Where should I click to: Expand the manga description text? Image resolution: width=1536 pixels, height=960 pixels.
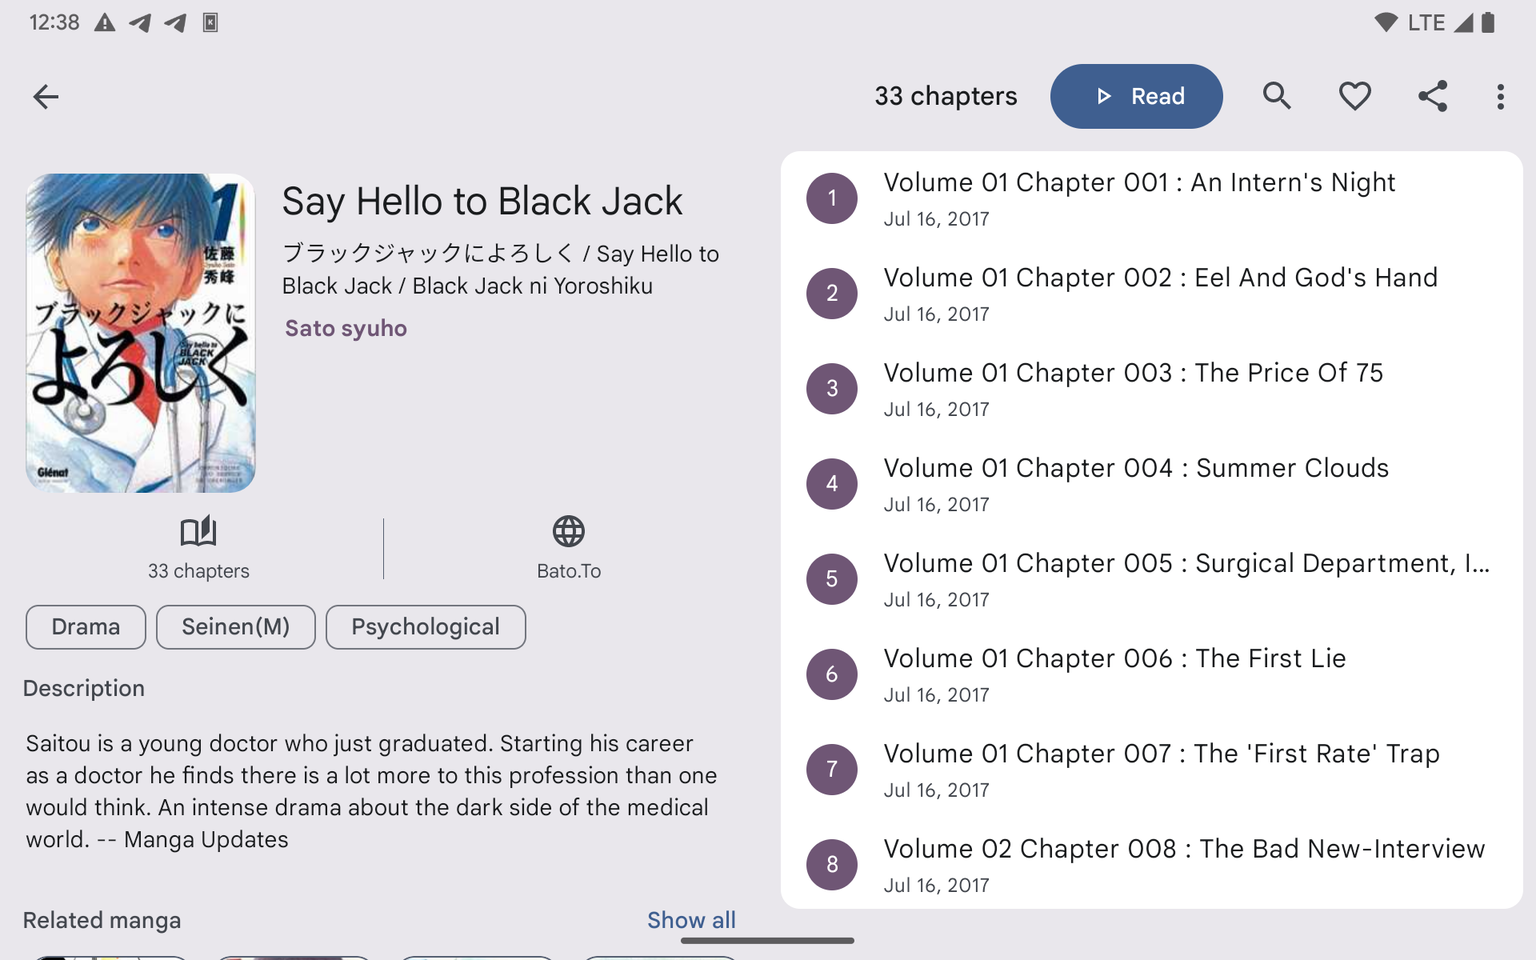(x=371, y=791)
